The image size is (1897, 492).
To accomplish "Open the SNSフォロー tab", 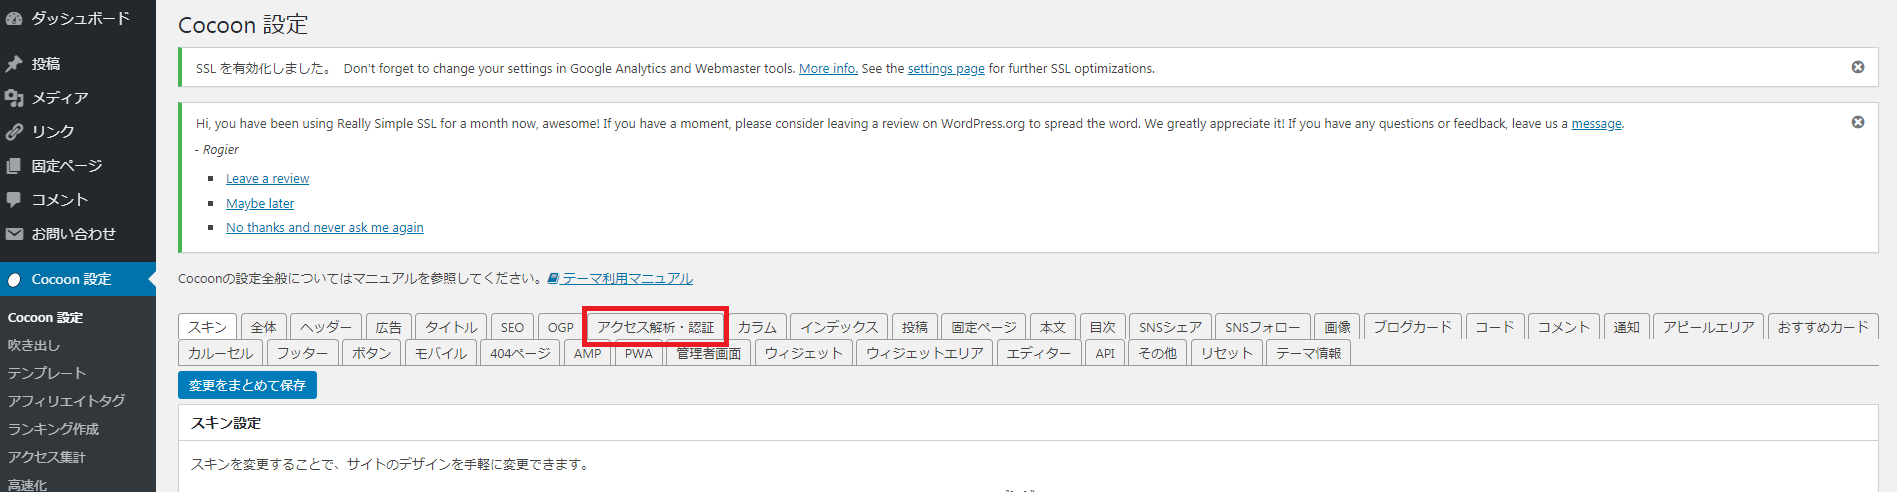I will [1262, 327].
